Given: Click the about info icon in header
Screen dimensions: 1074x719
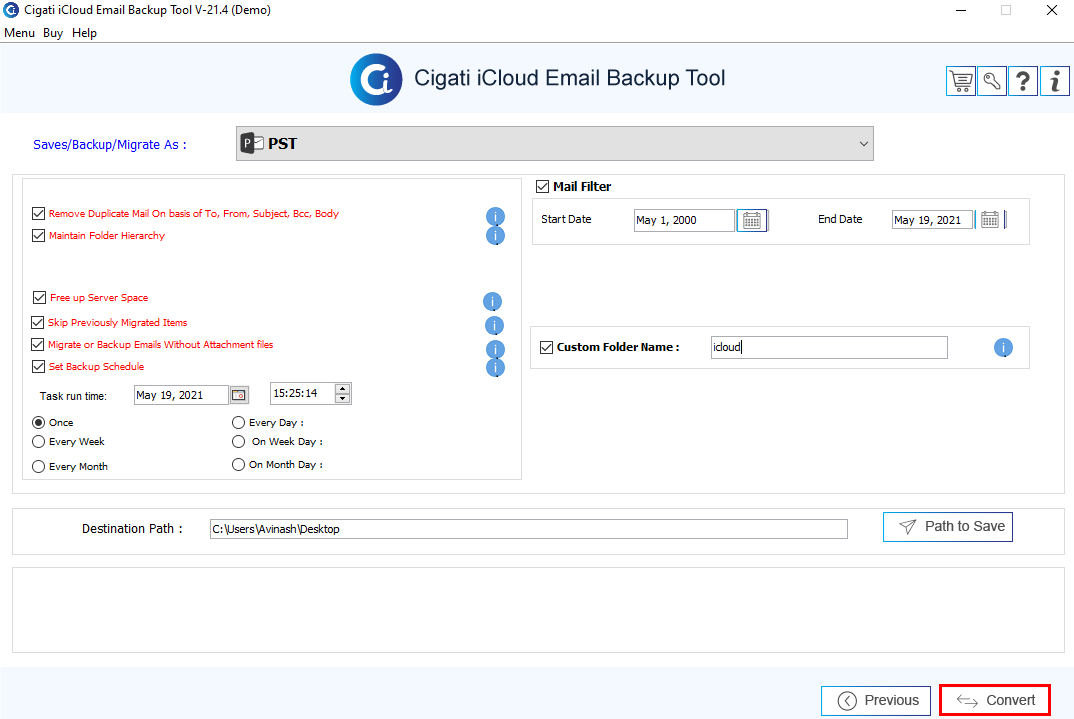Looking at the screenshot, I should (x=1055, y=81).
